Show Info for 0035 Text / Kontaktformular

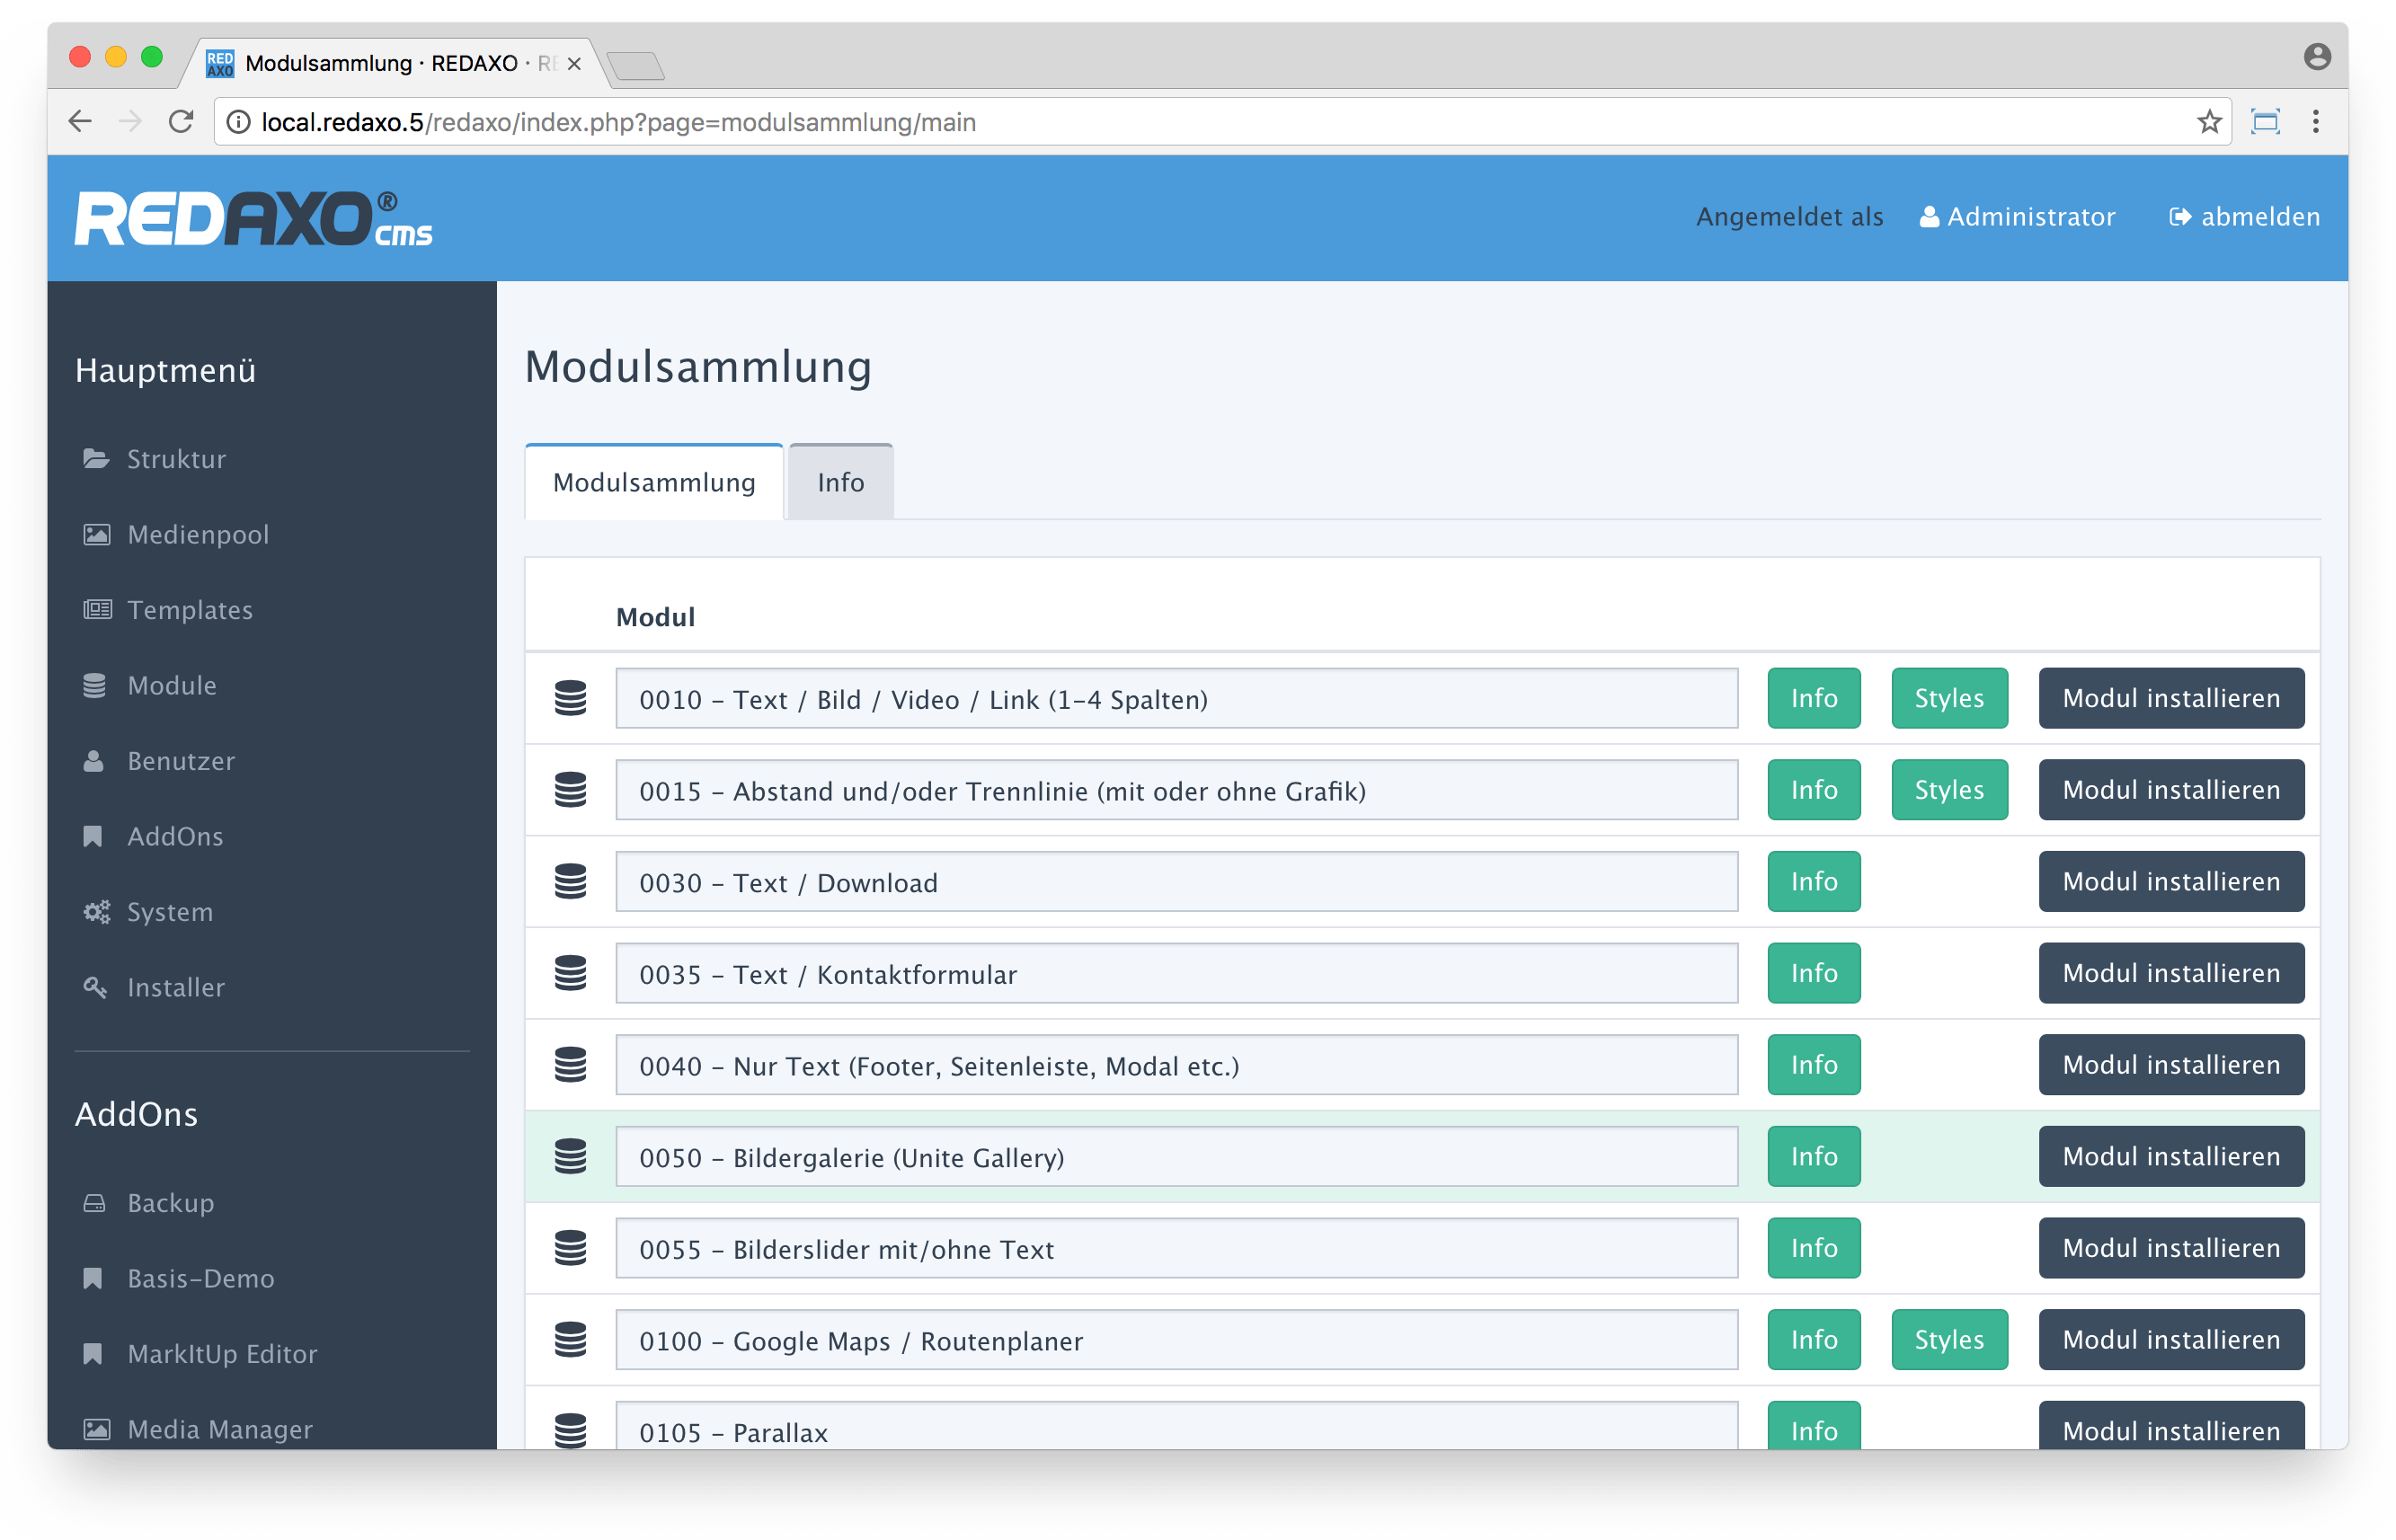pos(1813,973)
